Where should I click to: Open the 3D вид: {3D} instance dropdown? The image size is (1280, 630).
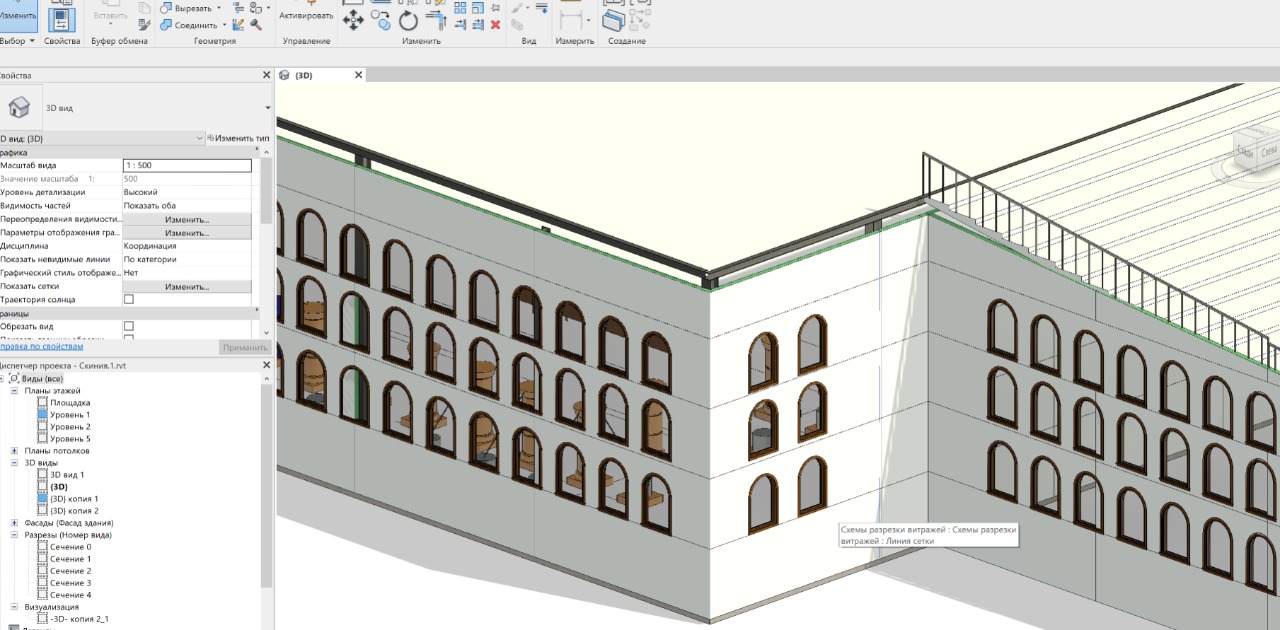click(200, 138)
